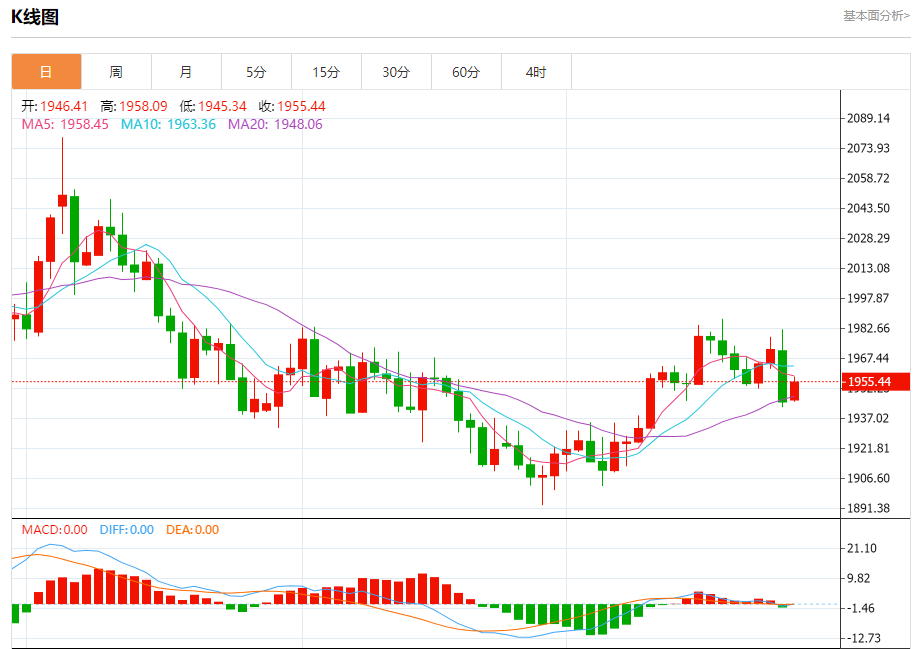Click the 2058.72 price axis label
This screenshot has height=649, width=915.
(868, 179)
